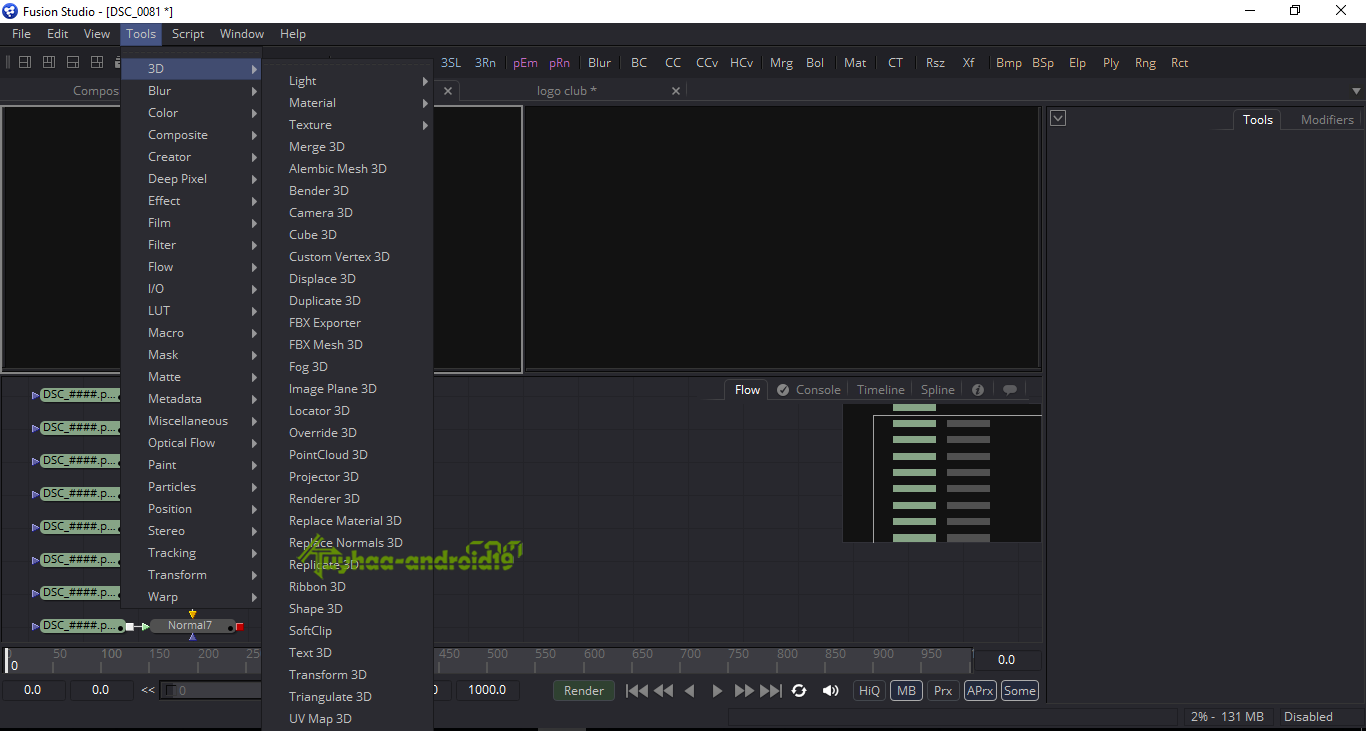The width and height of the screenshot is (1366, 731).
Task: Select Shape 3D menu entry
Action: click(347, 609)
